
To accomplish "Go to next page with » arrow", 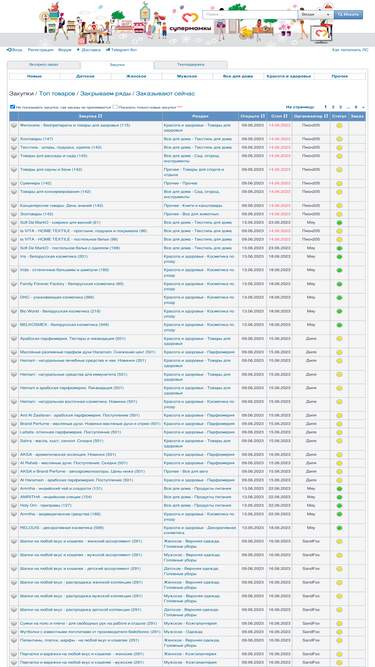I will coord(363,107).
